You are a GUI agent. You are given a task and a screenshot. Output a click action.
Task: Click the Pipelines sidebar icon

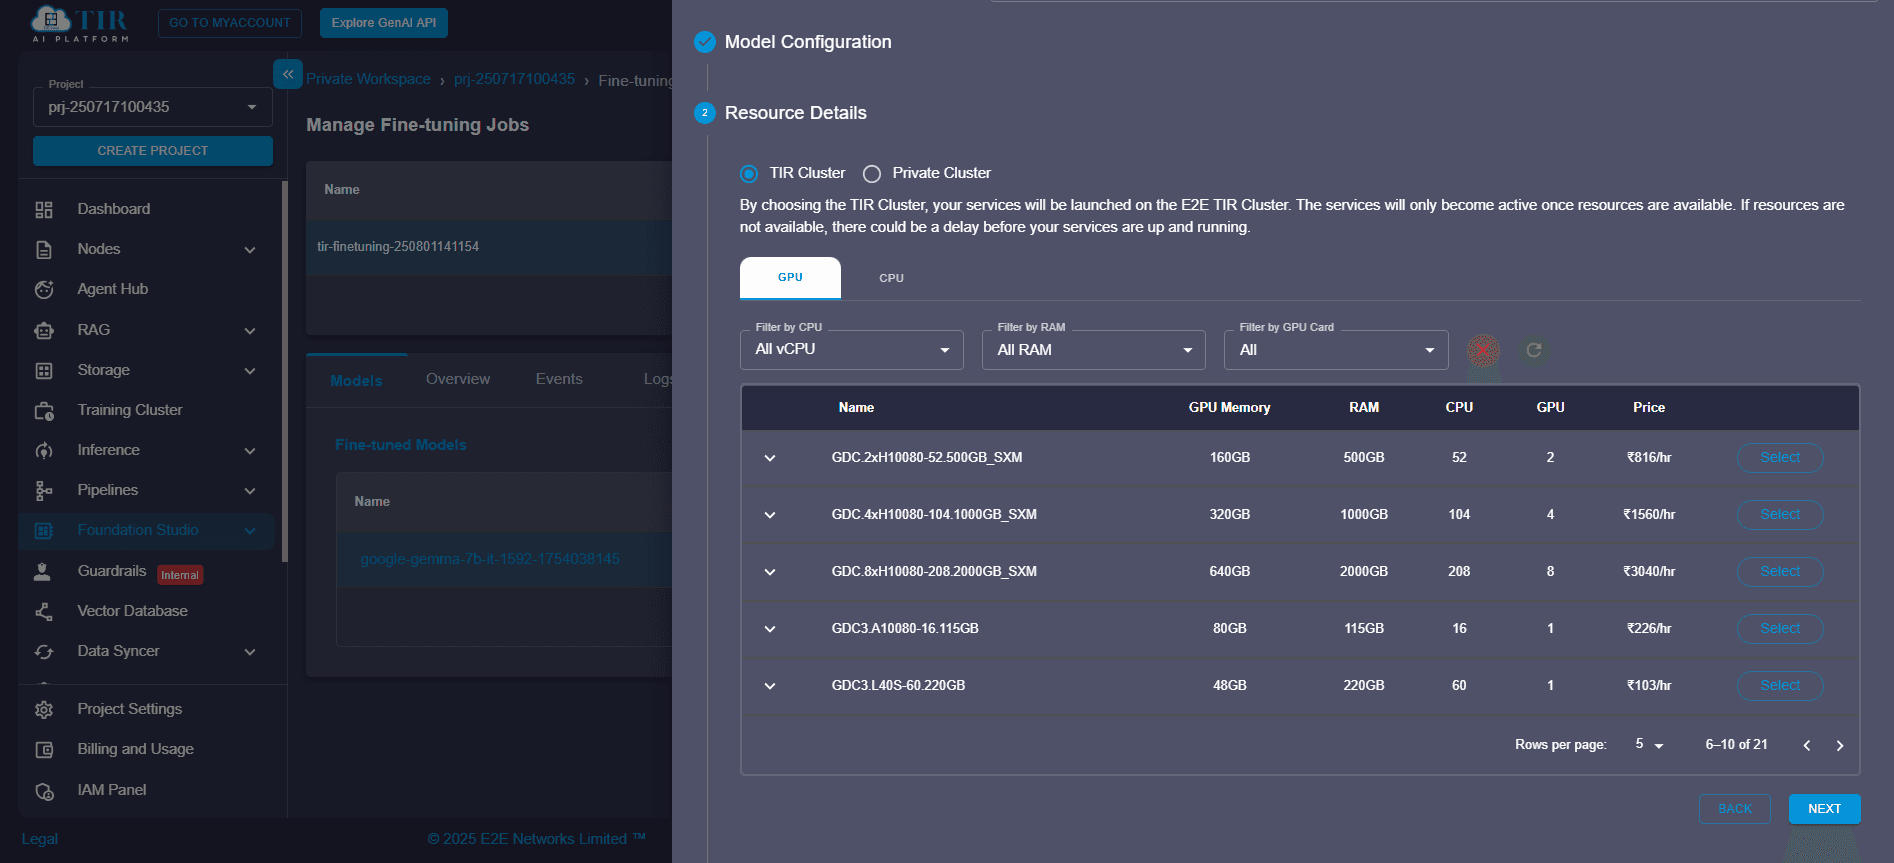click(44, 490)
